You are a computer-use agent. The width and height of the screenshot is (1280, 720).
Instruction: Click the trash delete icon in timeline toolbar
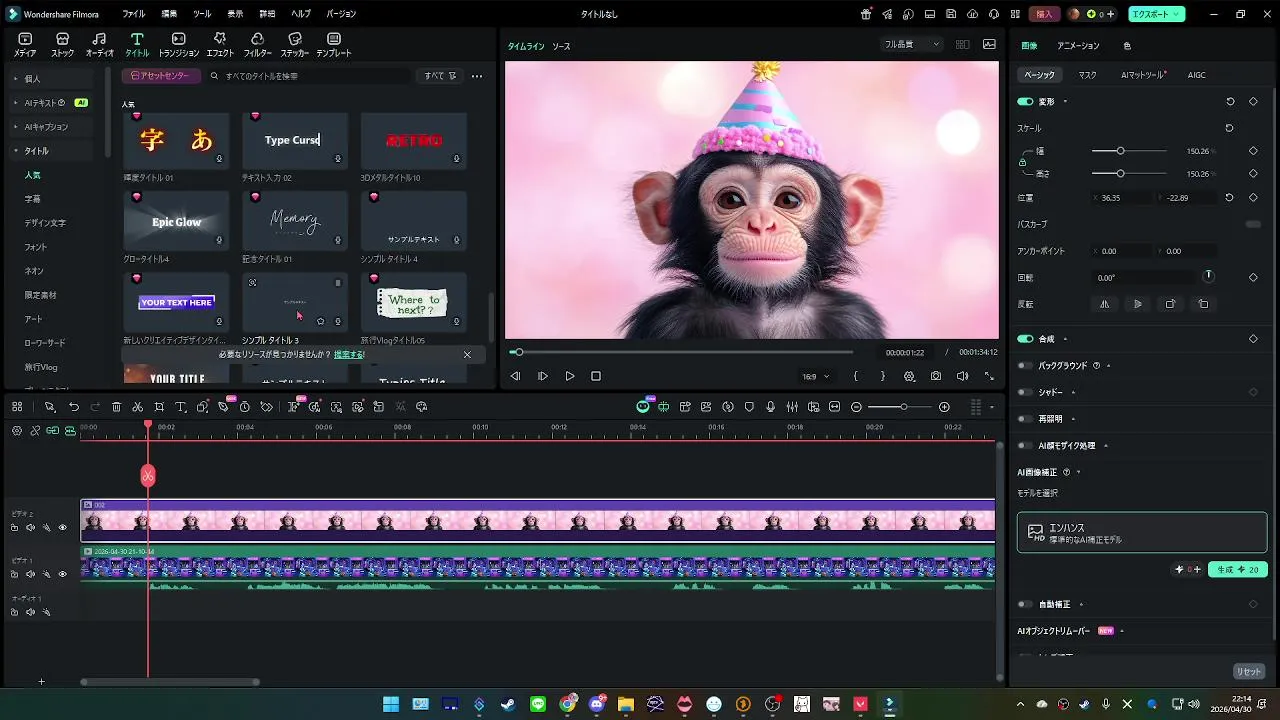pos(116,407)
